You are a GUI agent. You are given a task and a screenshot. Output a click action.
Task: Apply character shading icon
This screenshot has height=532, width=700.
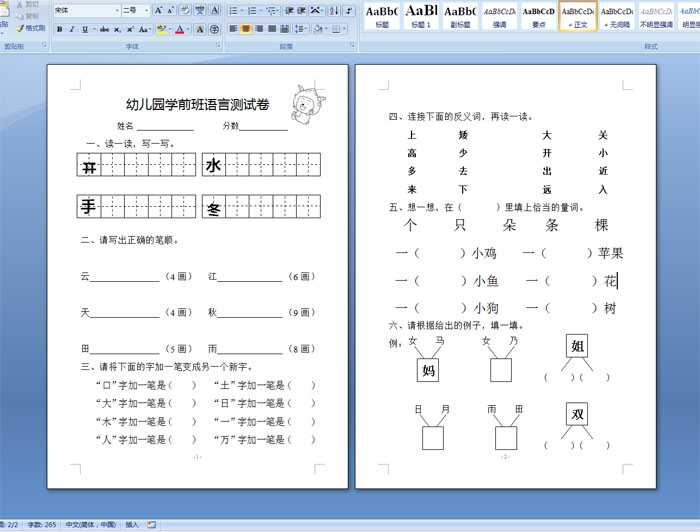[x=200, y=29]
